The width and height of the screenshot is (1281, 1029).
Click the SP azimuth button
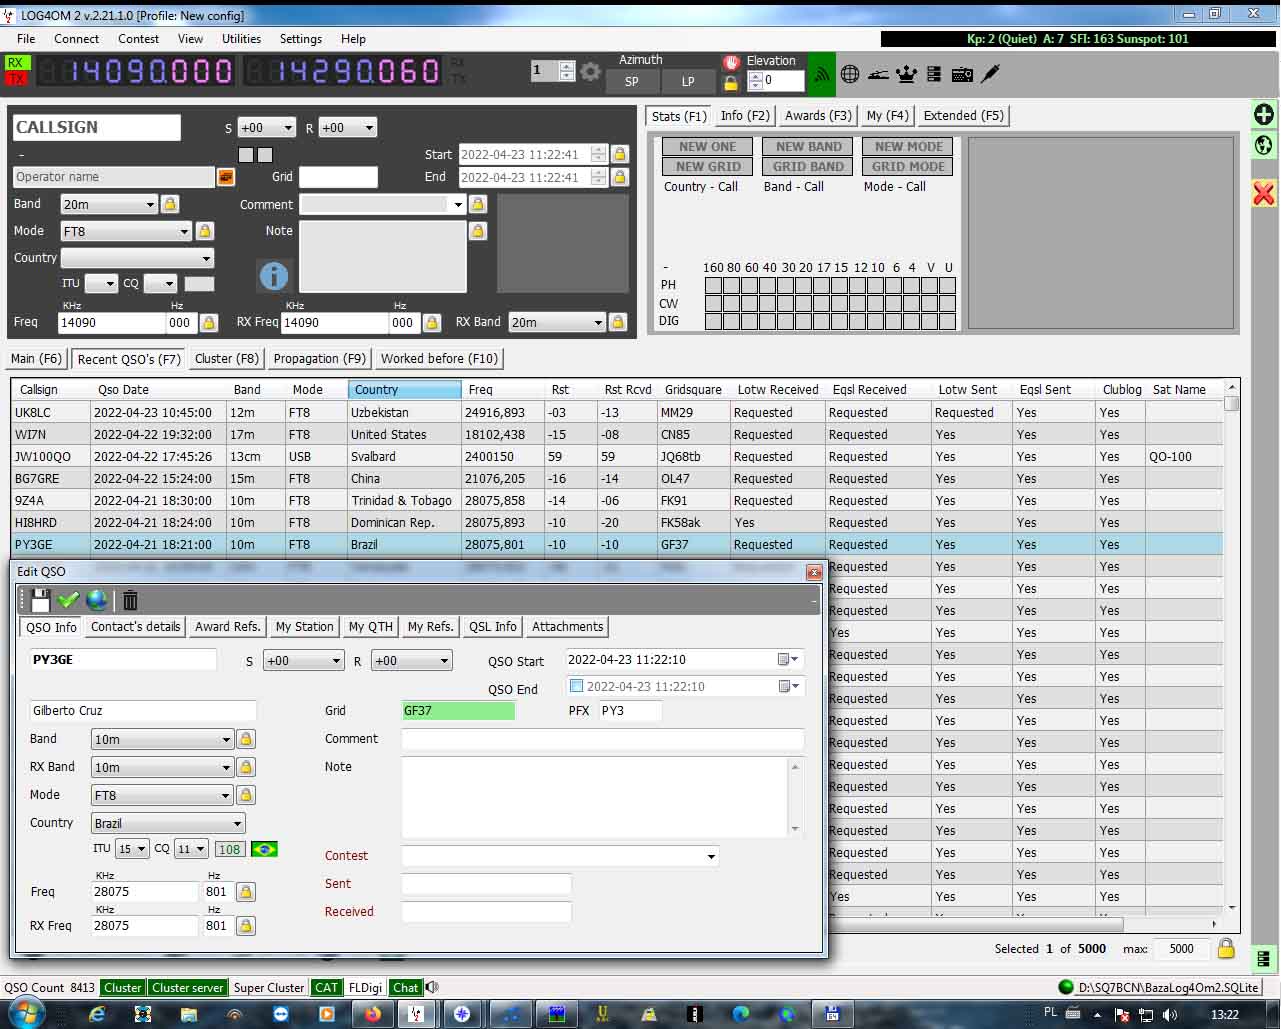coord(631,82)
